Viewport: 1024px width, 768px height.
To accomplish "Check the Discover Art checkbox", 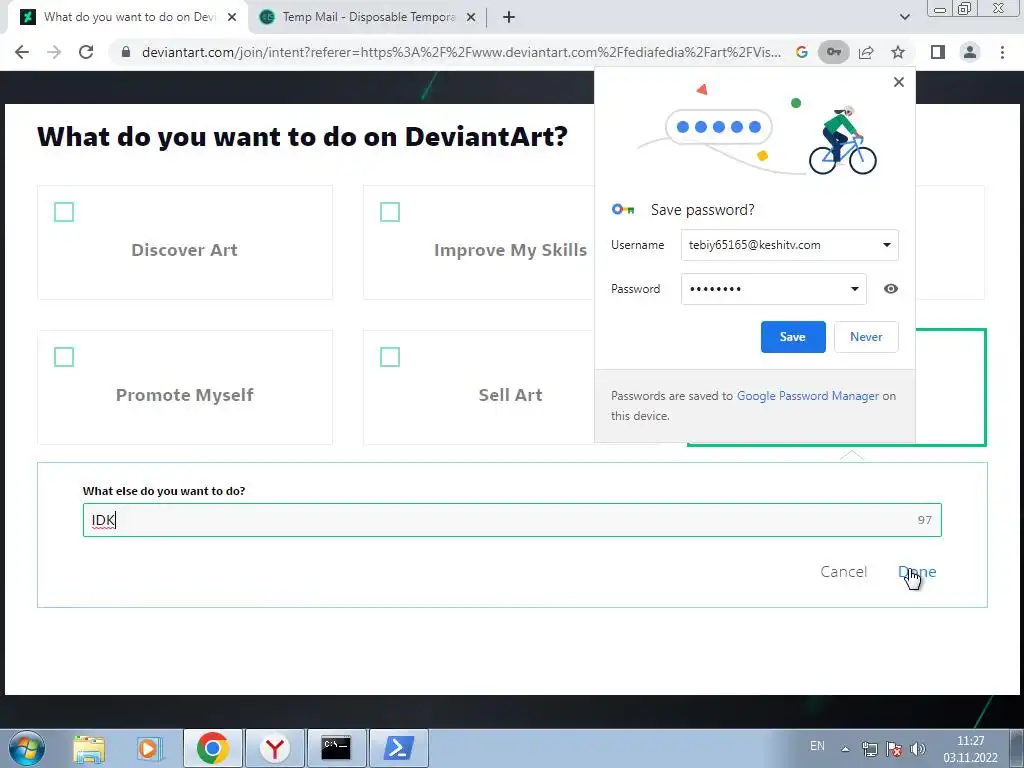I will click(x=64, y=212).
